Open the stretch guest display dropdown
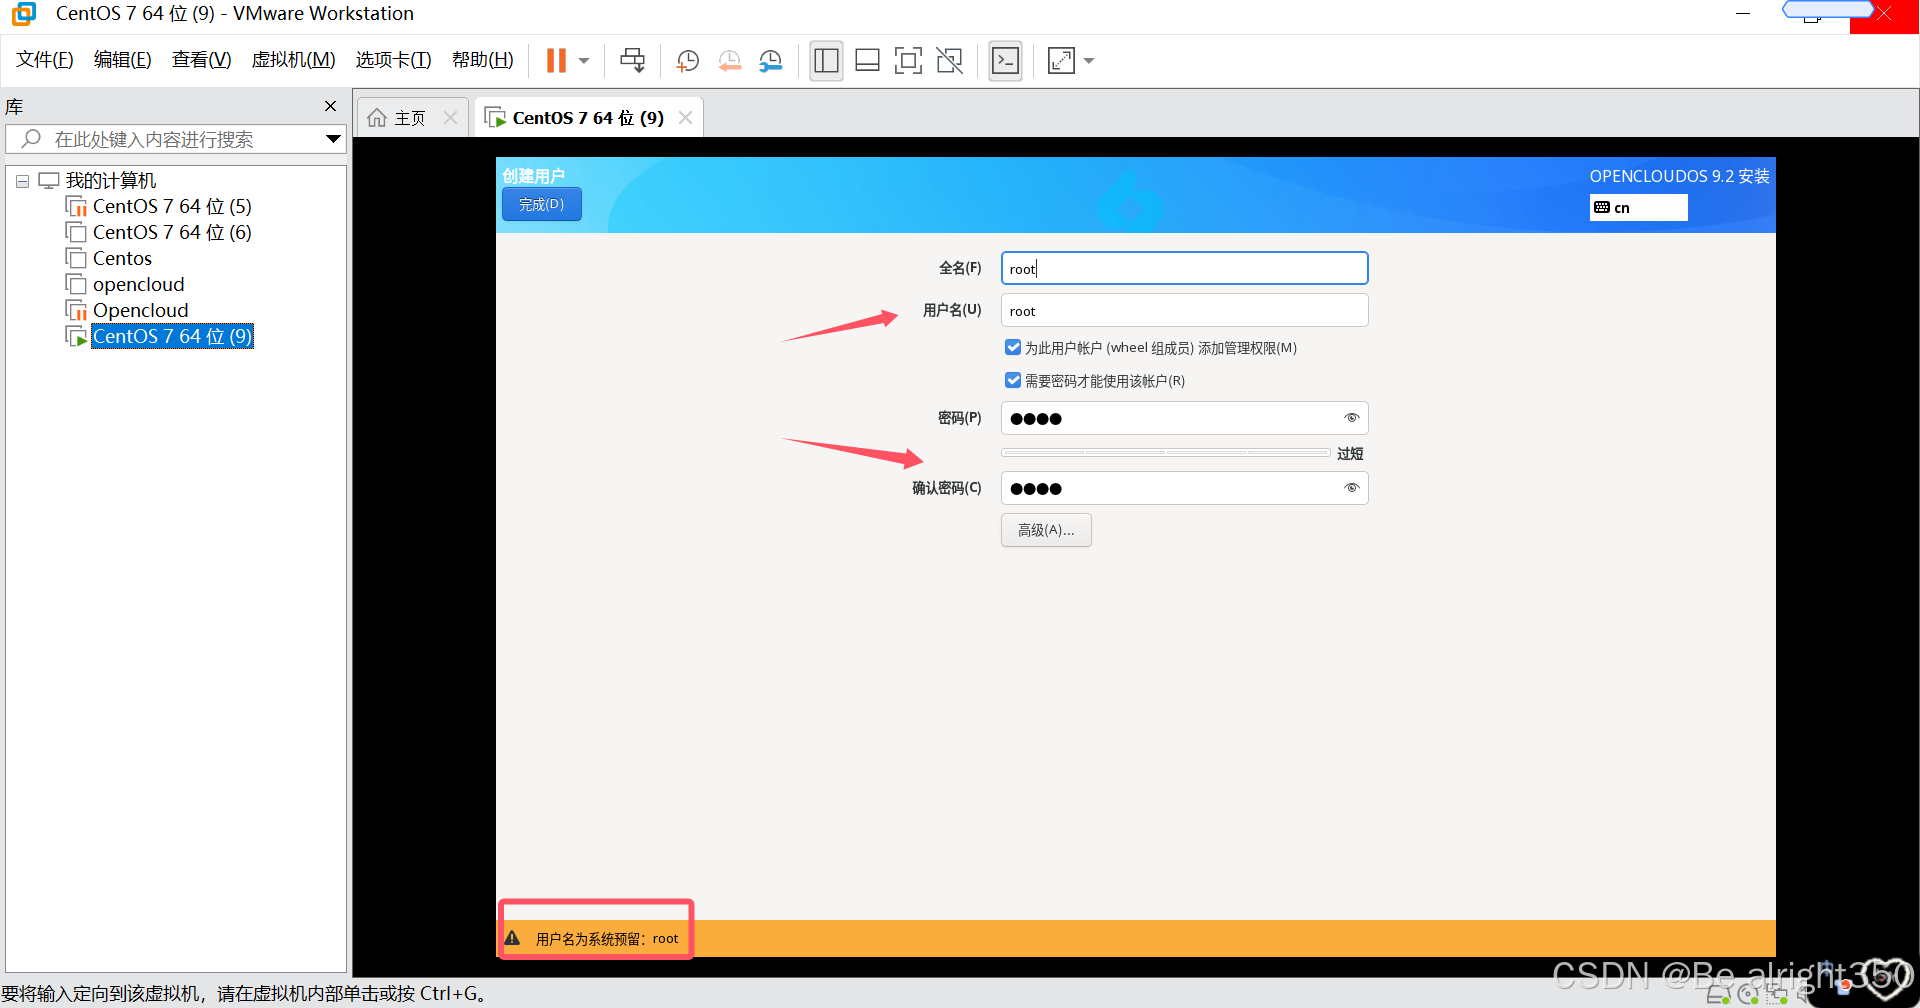1920x1008 pixels. [x=1089, y=61]
